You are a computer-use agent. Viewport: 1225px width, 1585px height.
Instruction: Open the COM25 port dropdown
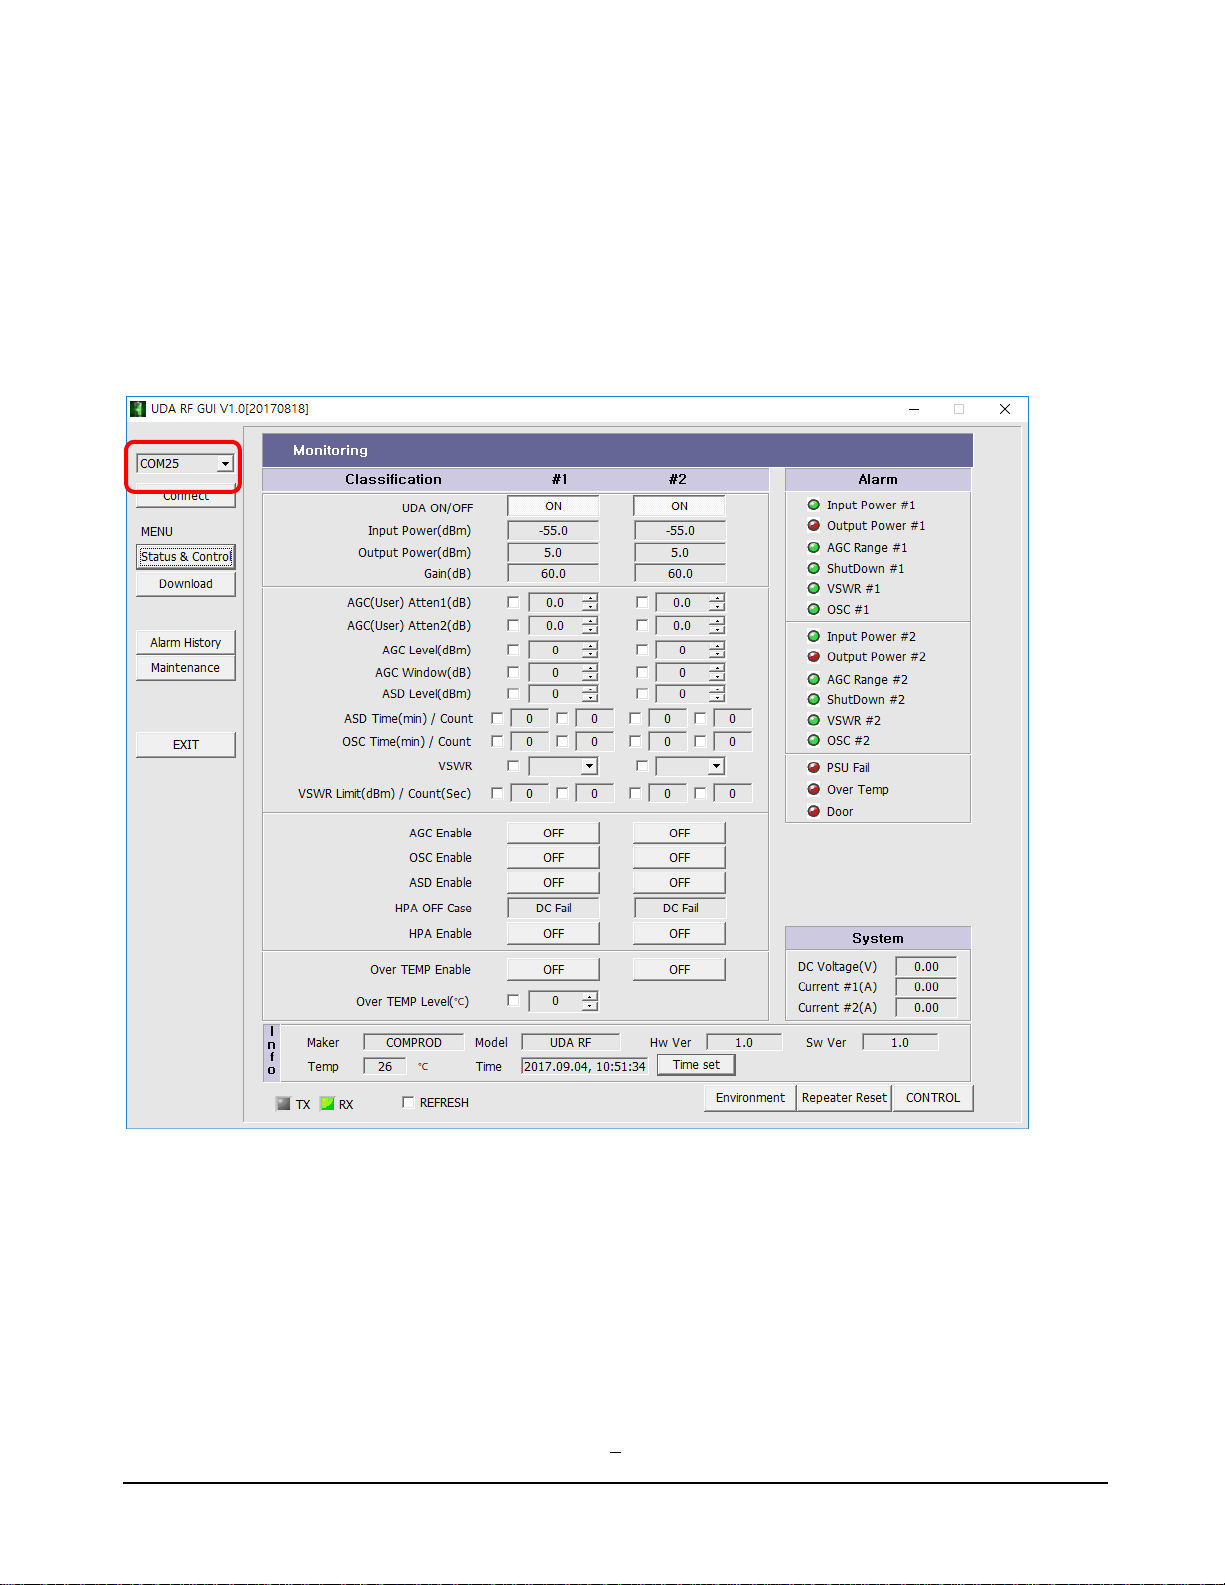pos(225,464)
